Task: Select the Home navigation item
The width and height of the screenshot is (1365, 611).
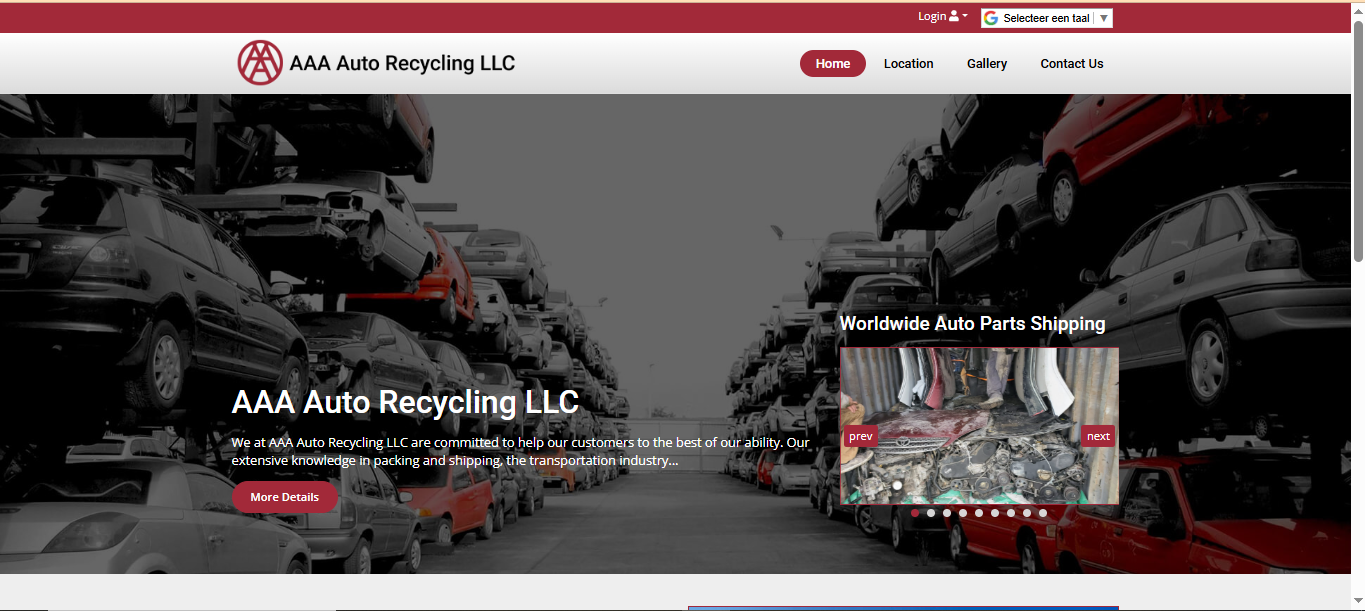Action: [x=832, y=64]
